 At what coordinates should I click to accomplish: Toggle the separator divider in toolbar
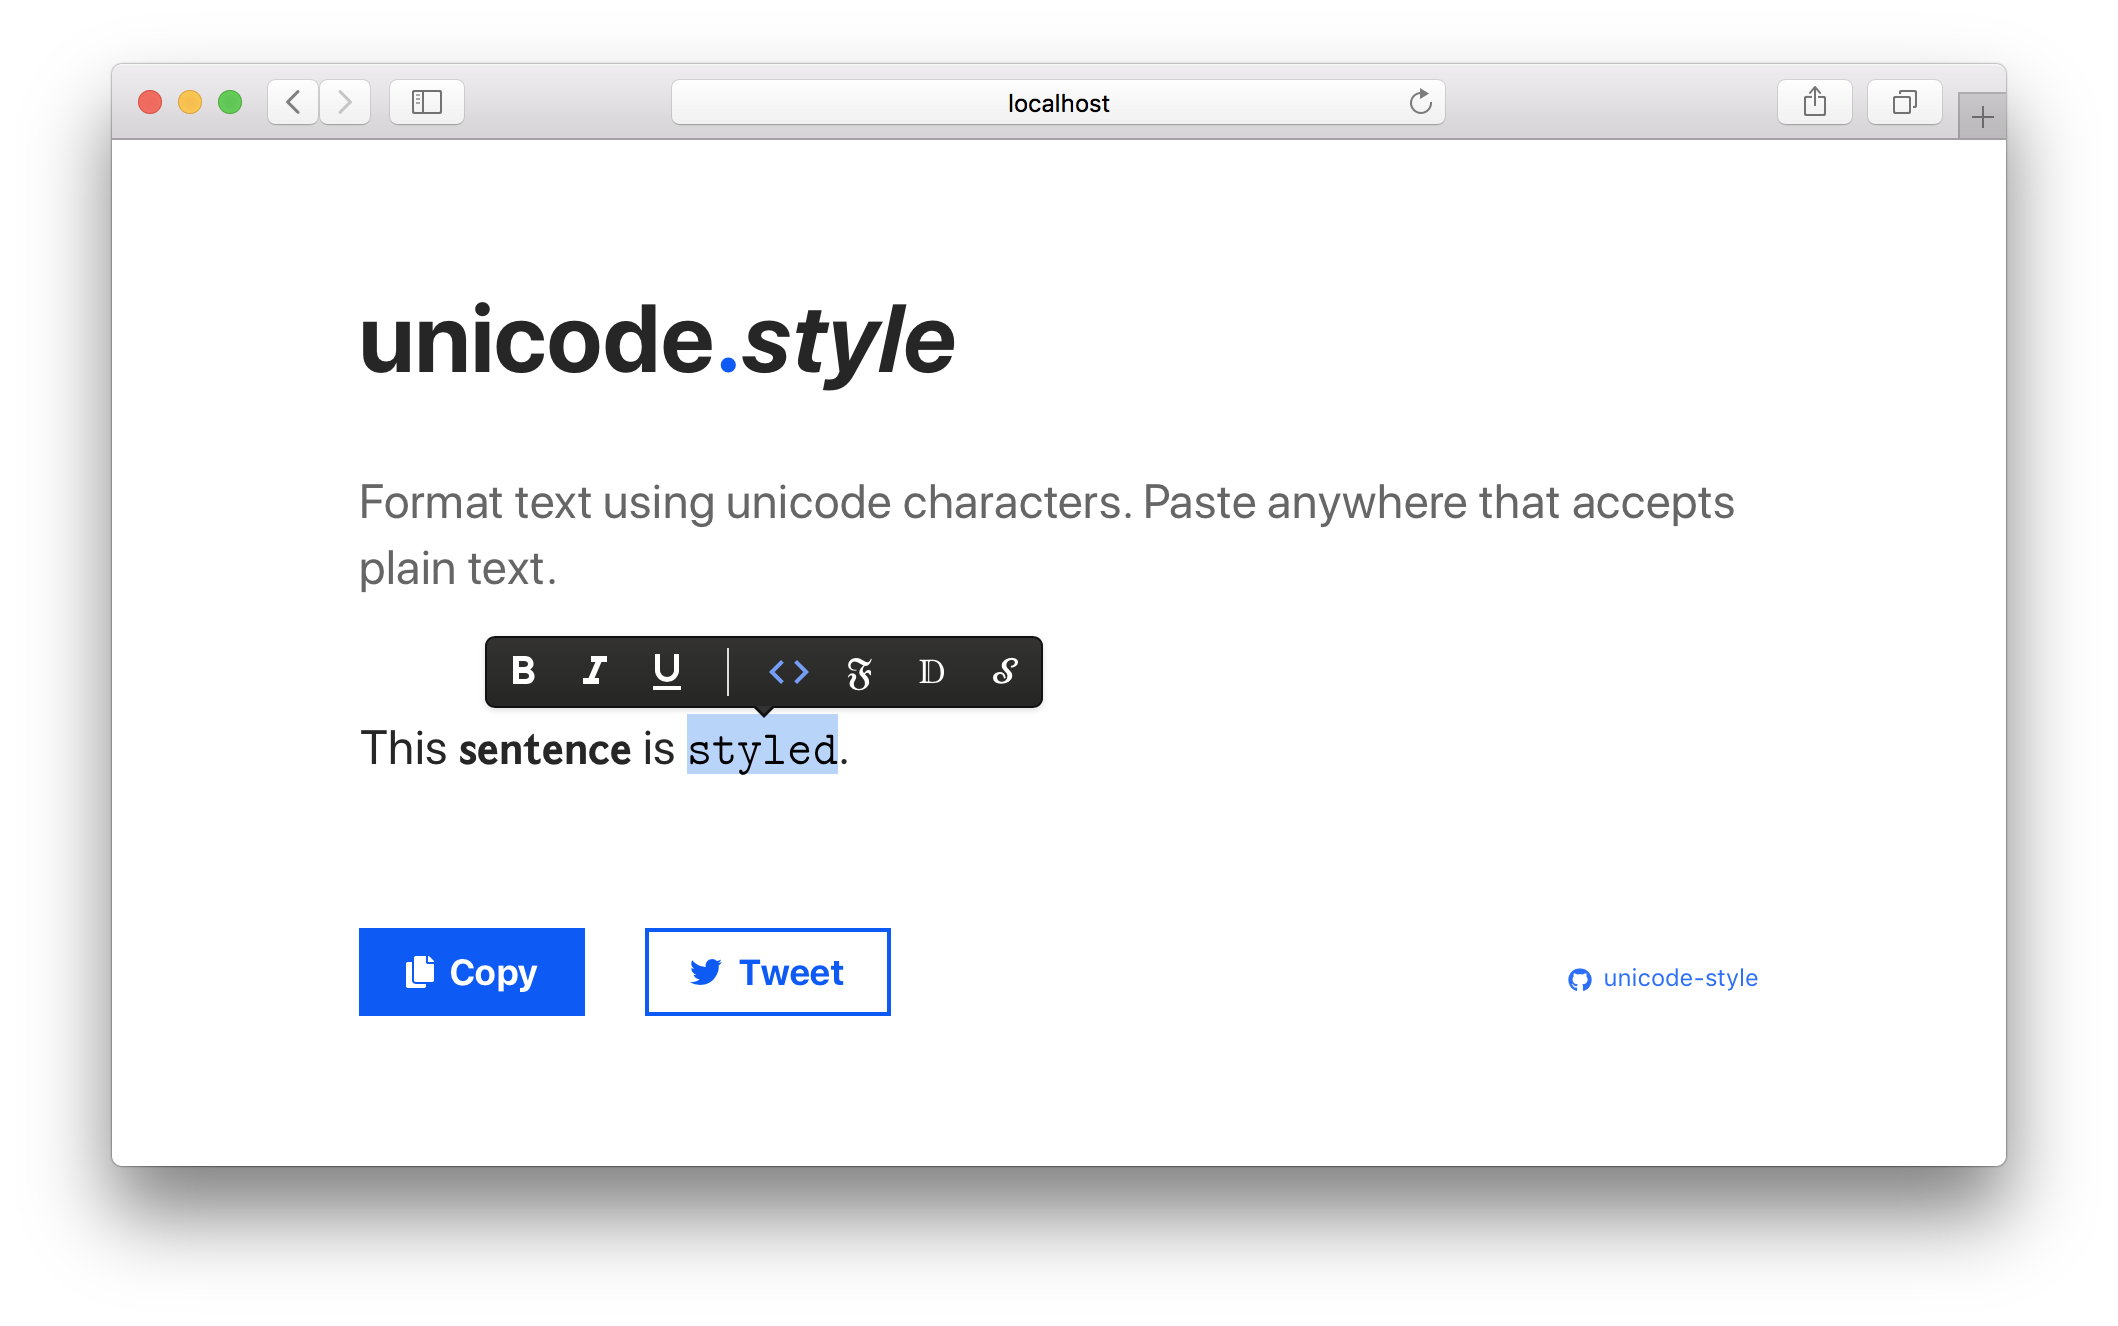[730, 672]
